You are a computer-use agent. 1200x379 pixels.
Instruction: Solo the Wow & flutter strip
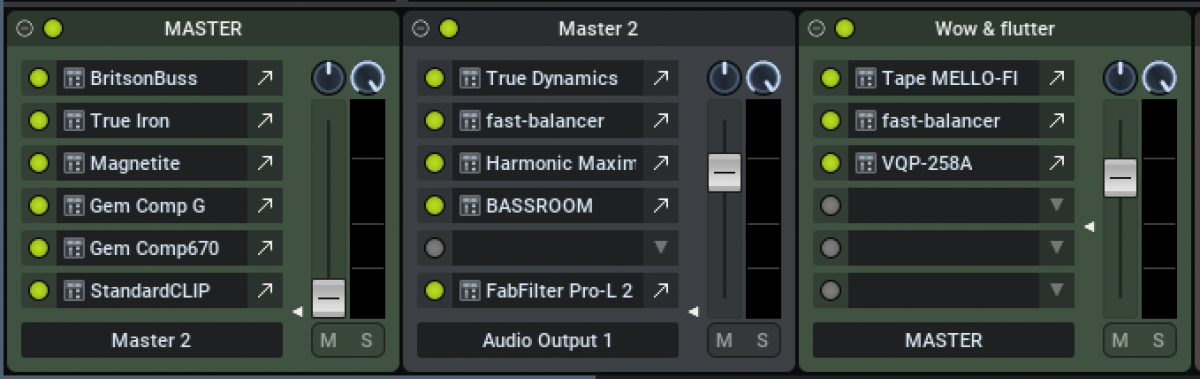1159,341
